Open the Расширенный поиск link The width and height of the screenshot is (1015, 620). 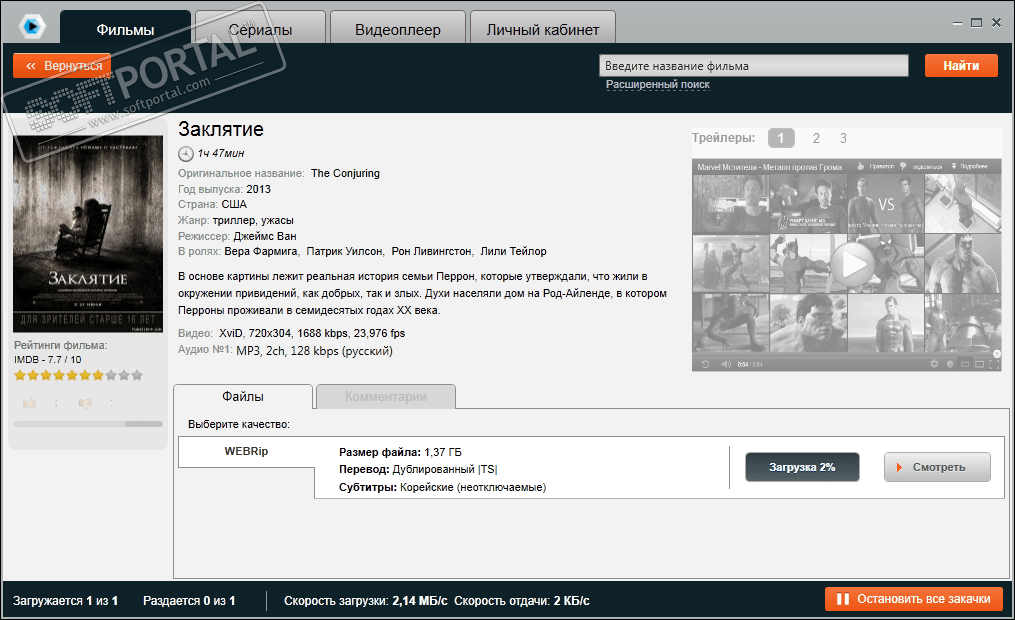(658, 84)
